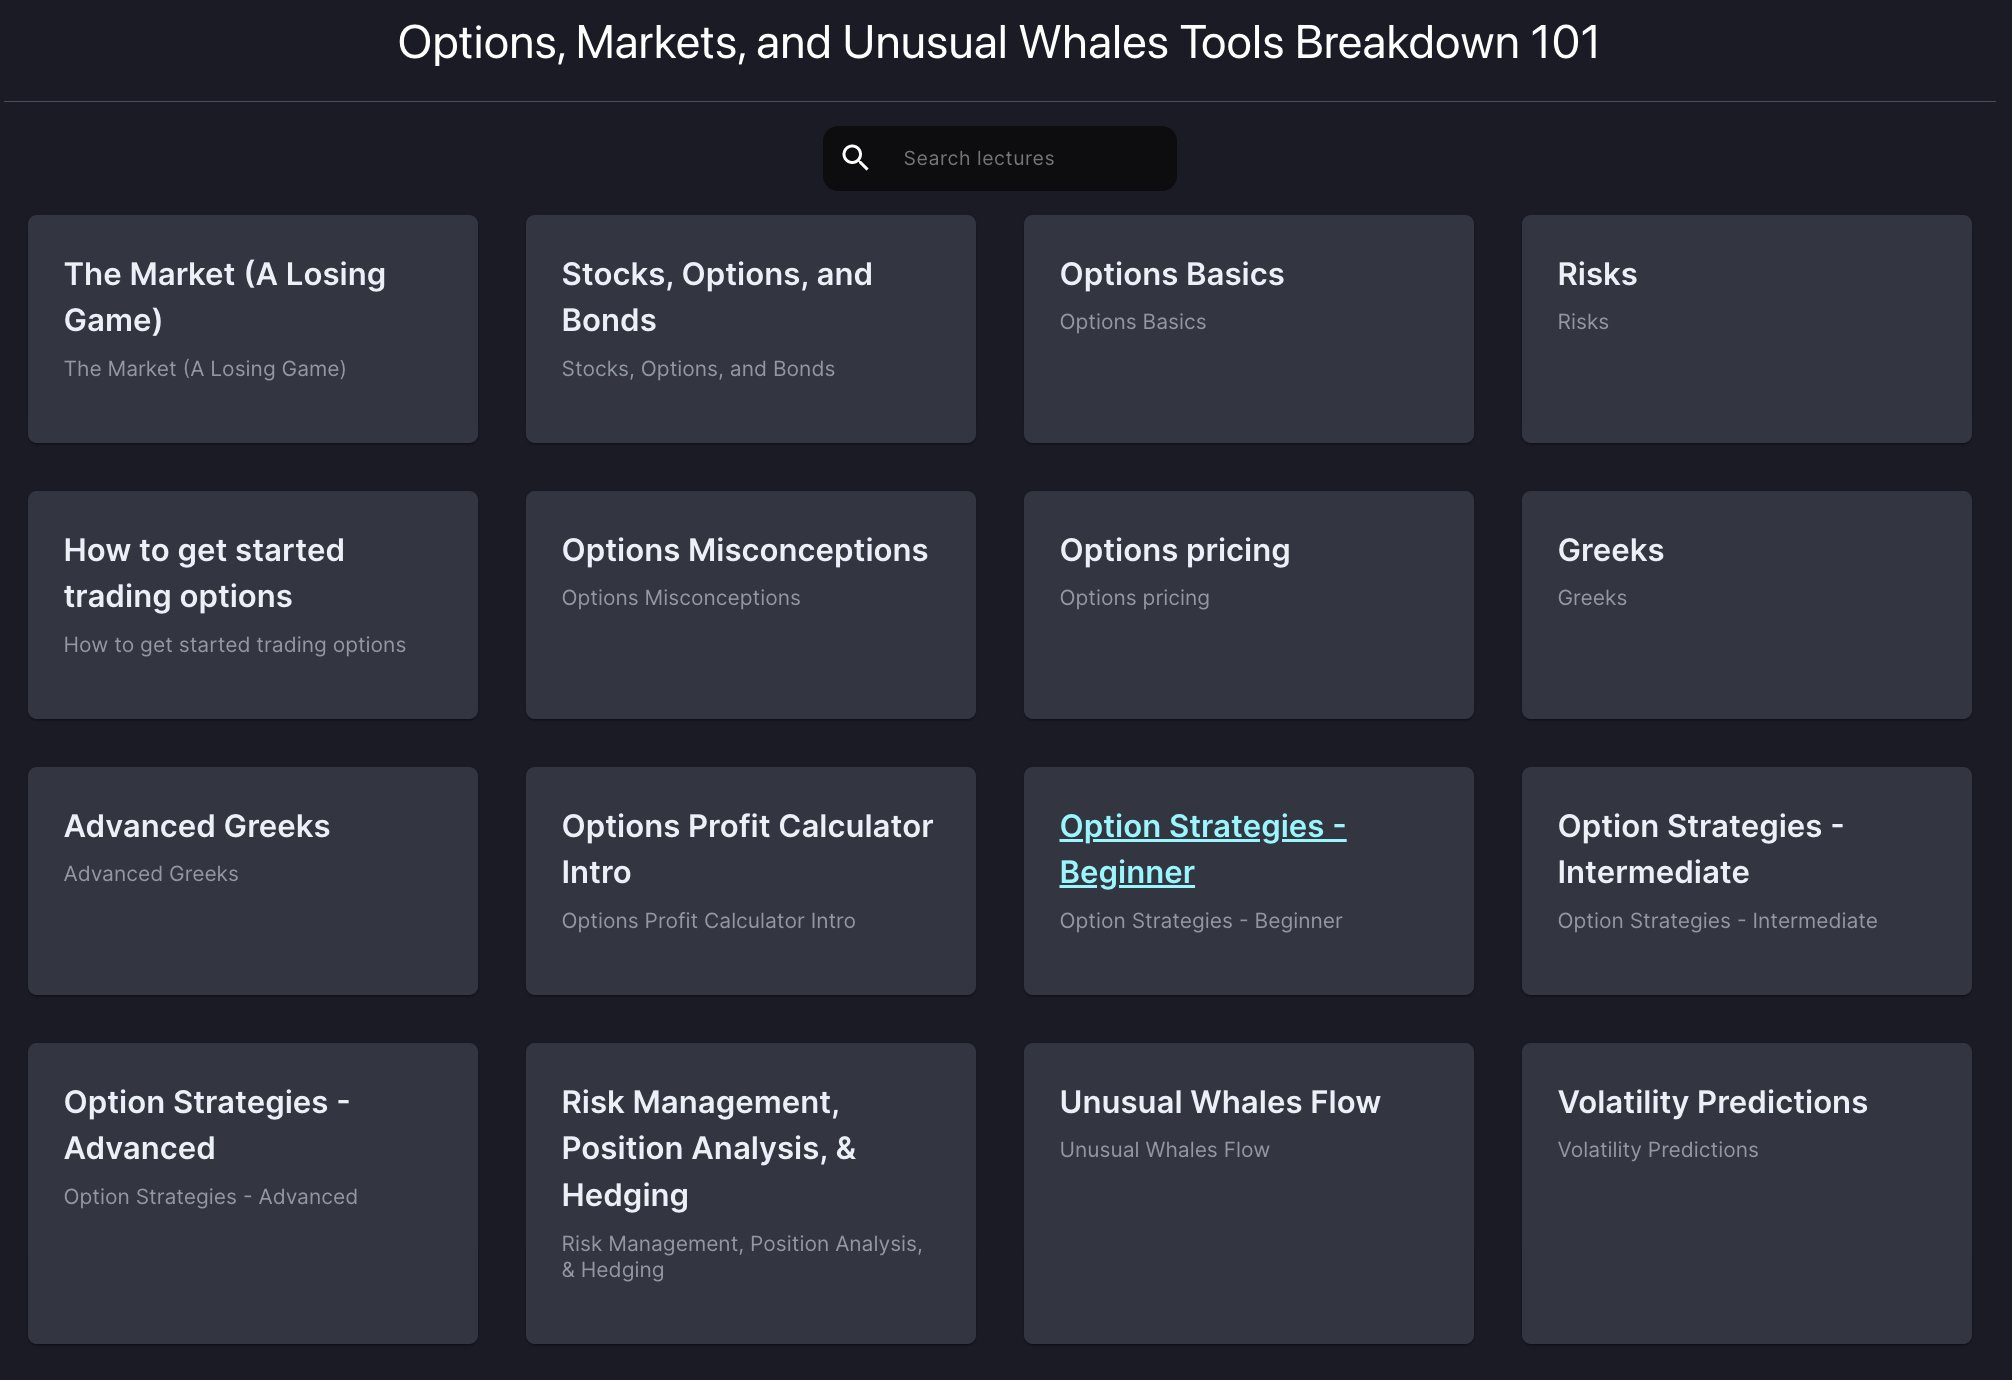Open How to get started trading options title
The width and height of the screenshot is (2012, 1380).
[x=204, y=573]
